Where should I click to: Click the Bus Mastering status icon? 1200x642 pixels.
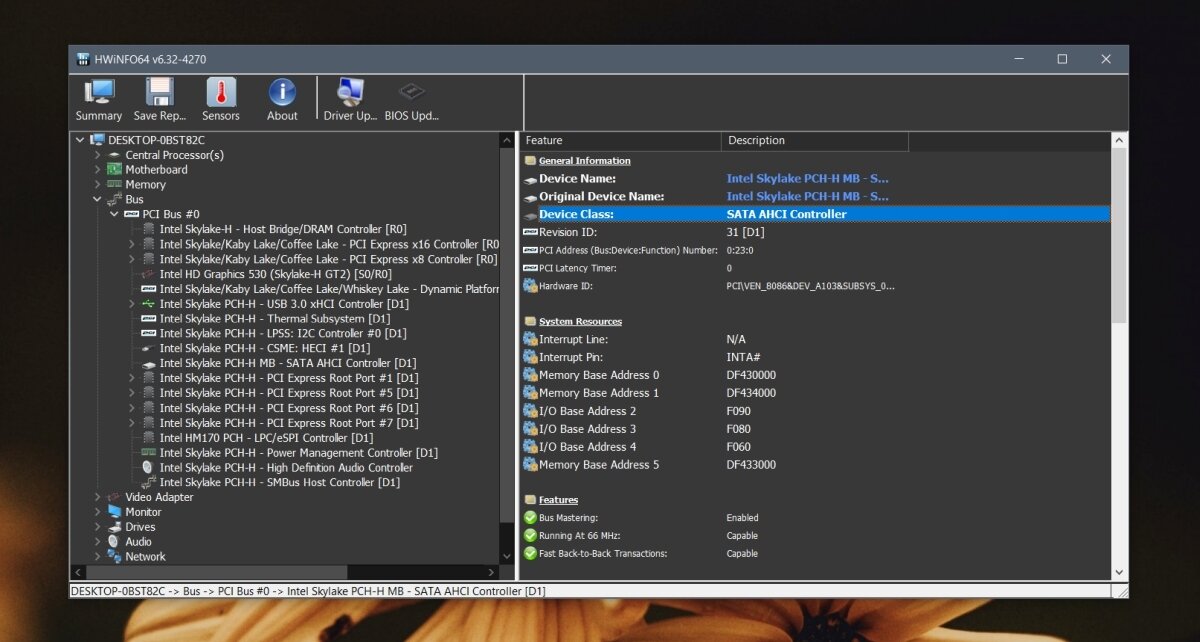coord(531,517)
